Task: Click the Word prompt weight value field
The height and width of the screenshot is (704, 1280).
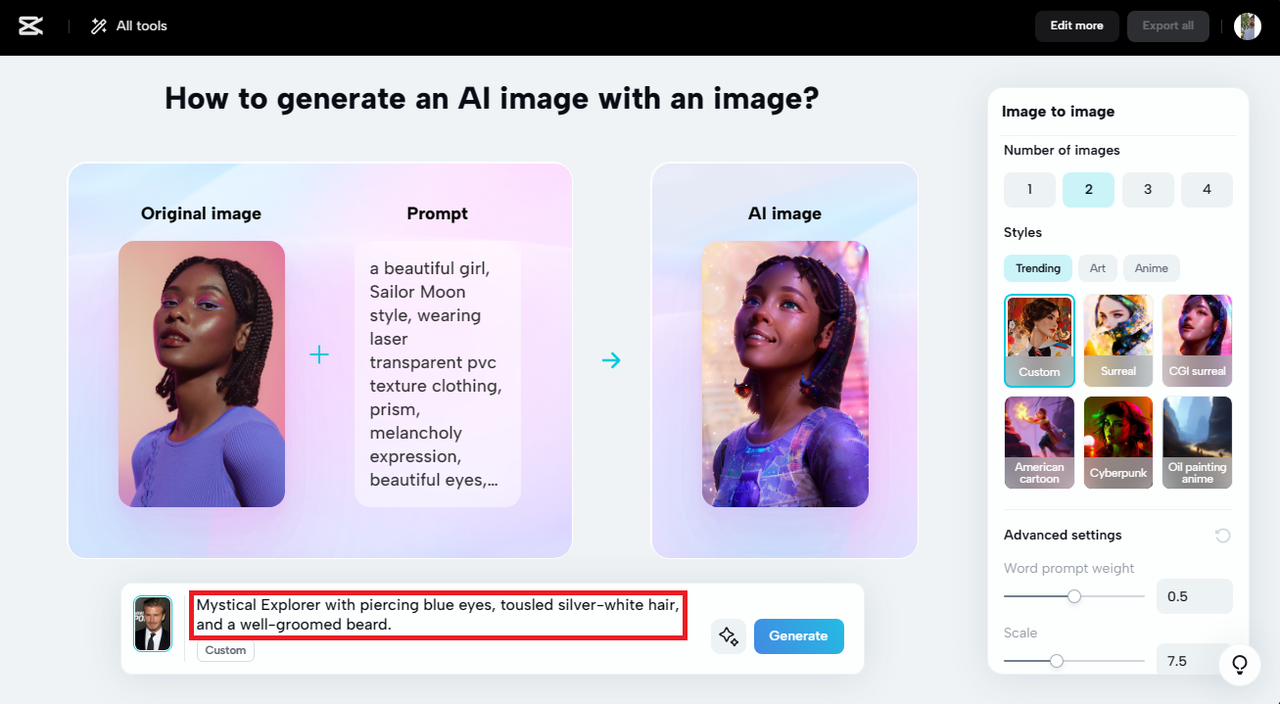Action: pyautogui.click(x=1194, y=596)
